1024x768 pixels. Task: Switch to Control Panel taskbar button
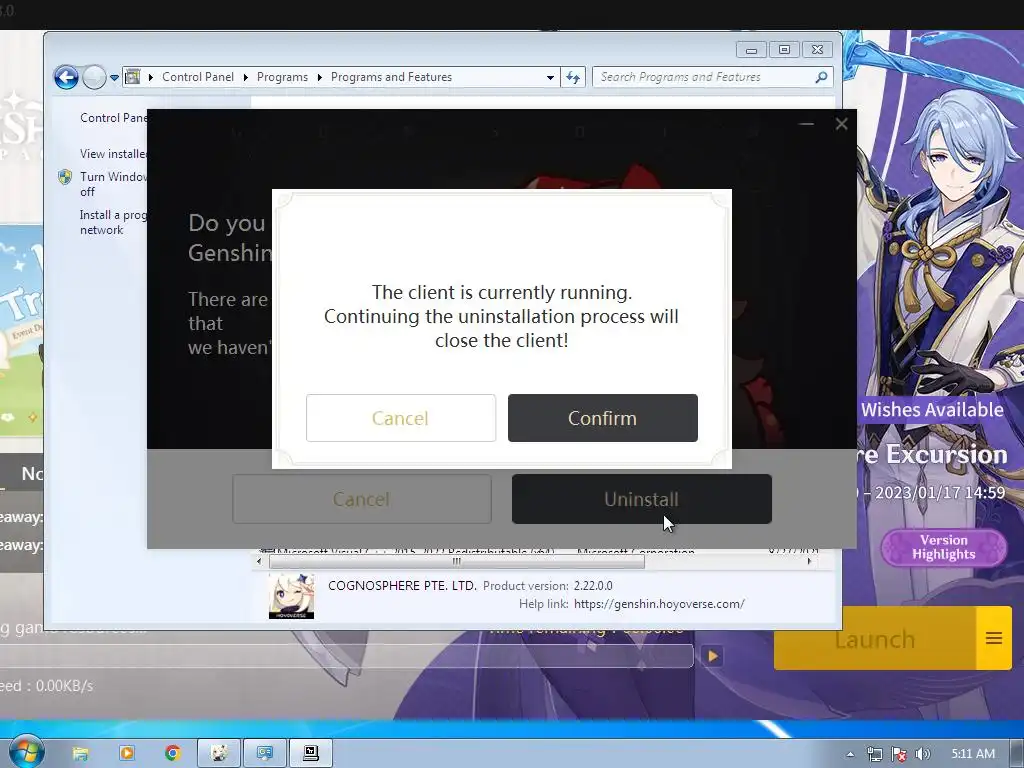pos(265,754)
